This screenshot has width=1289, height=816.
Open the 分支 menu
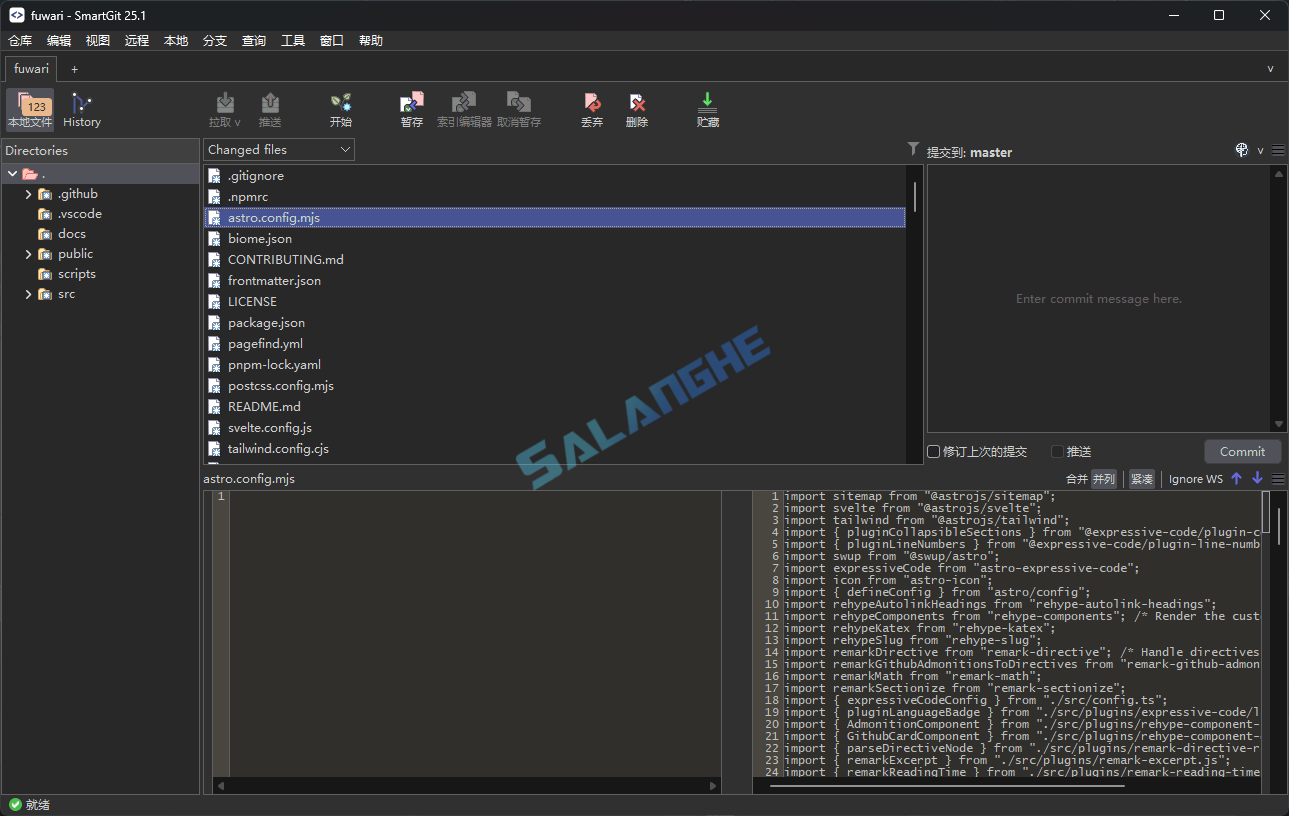click(x=215, y=41)
